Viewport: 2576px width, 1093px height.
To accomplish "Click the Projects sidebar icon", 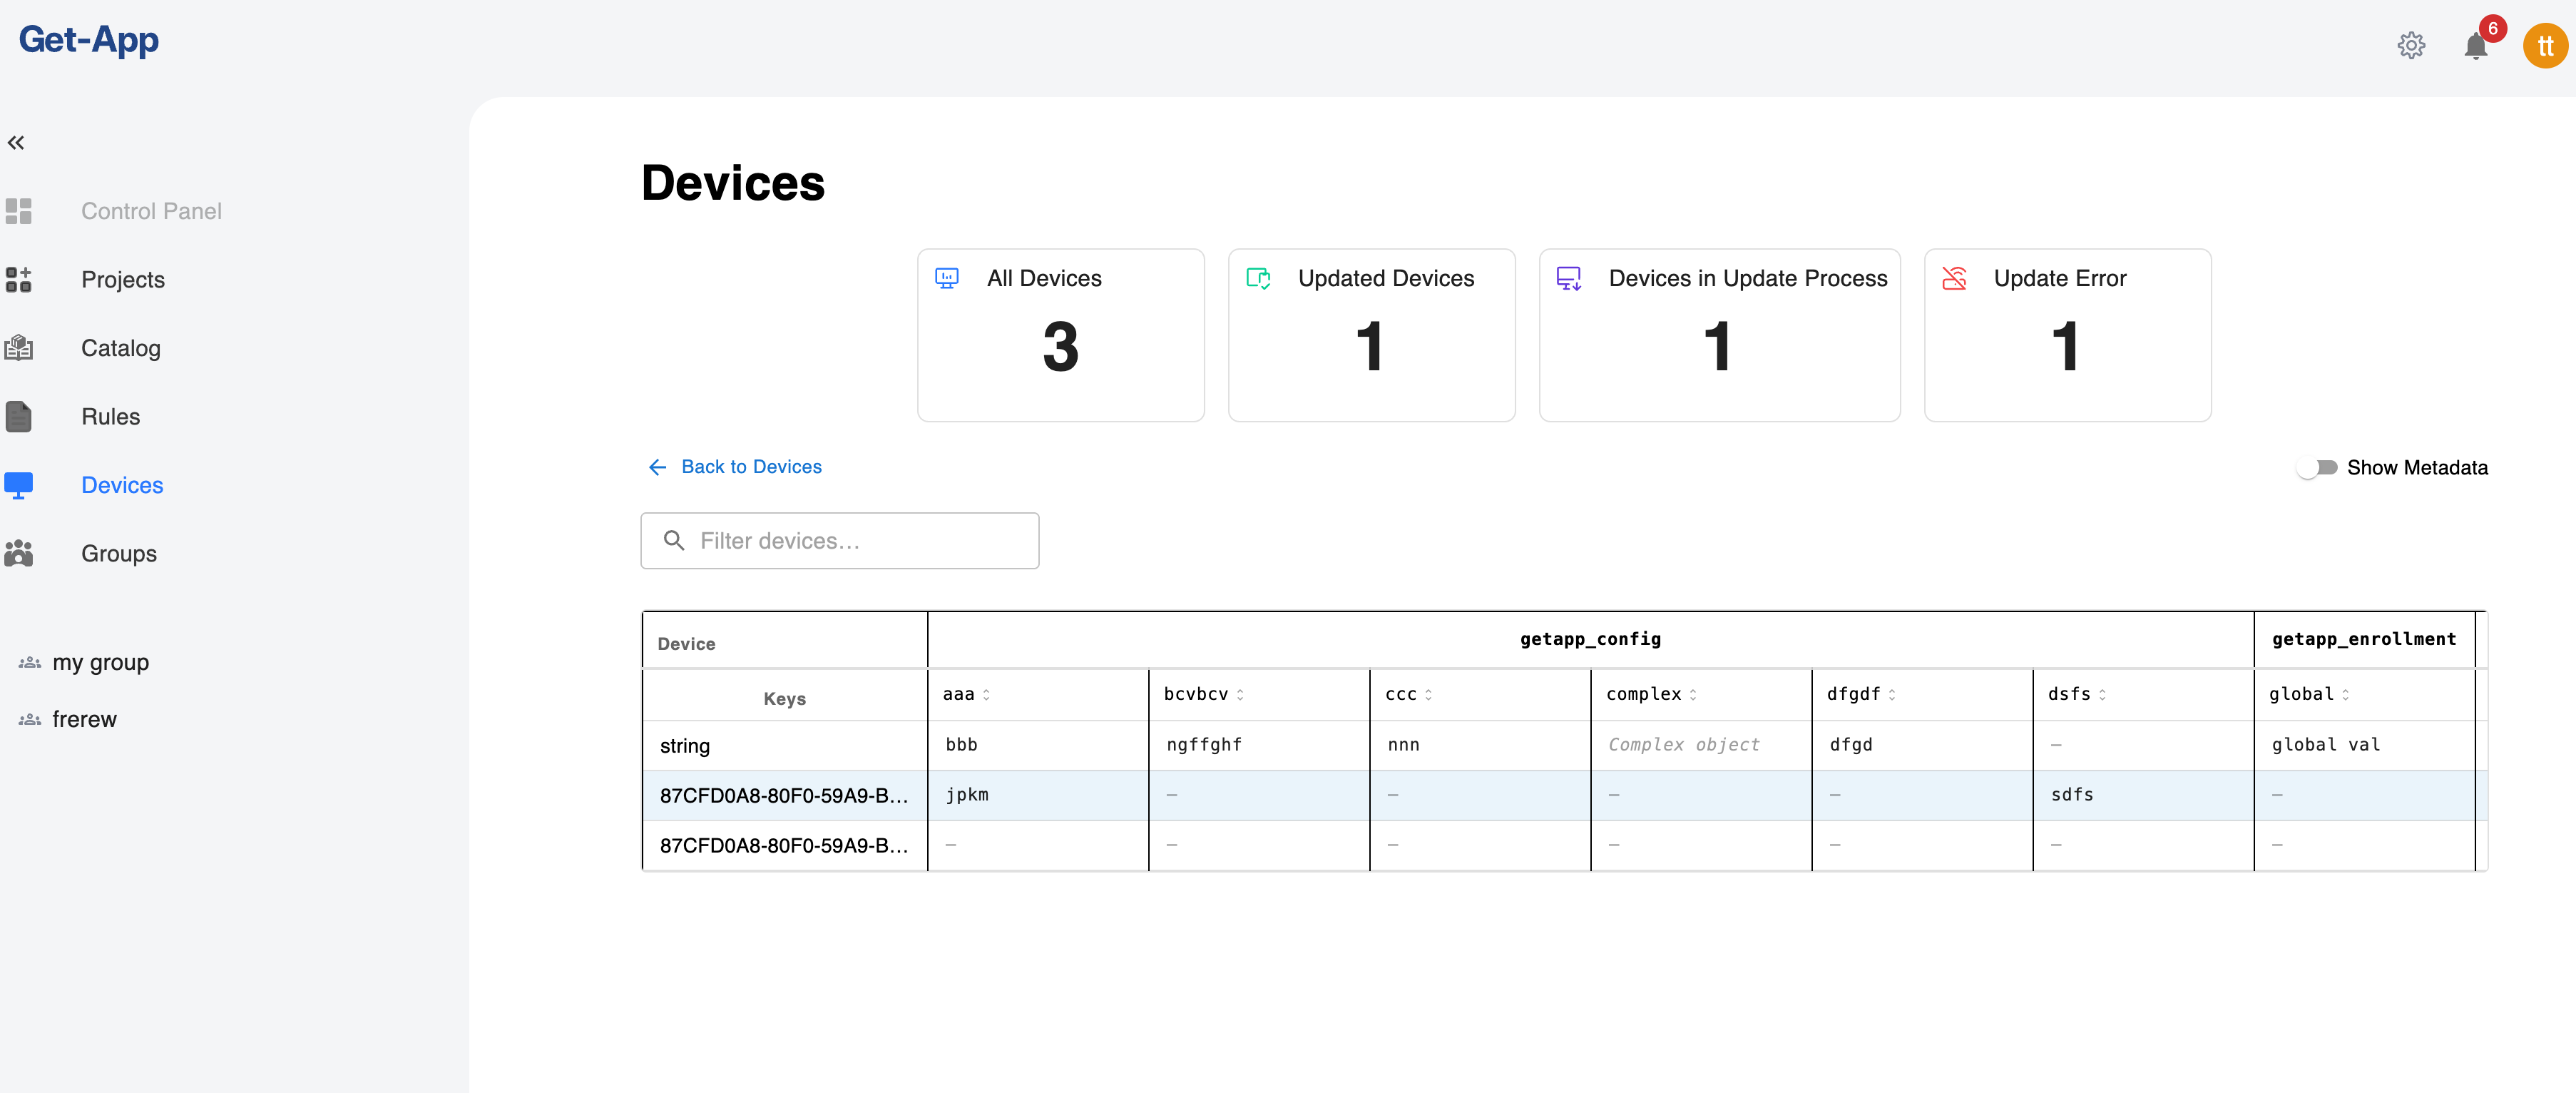I will tap(18, 280).
